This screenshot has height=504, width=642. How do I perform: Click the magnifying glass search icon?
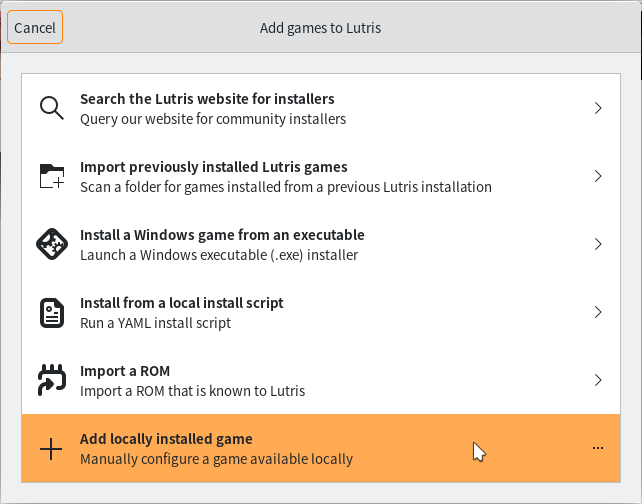52,108
